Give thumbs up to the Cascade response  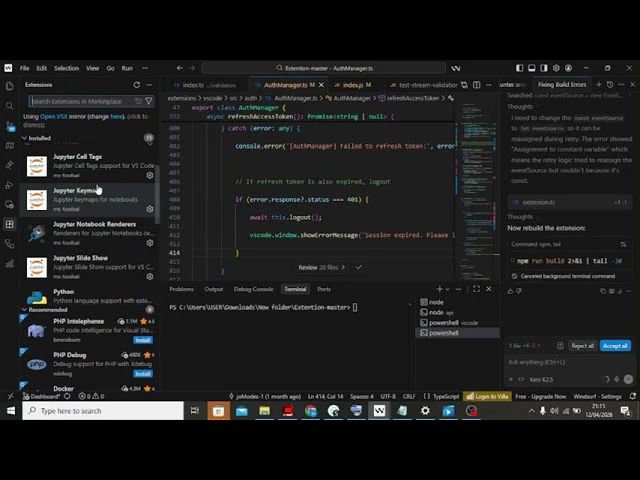pyautogui.click(x=510, y=291)
